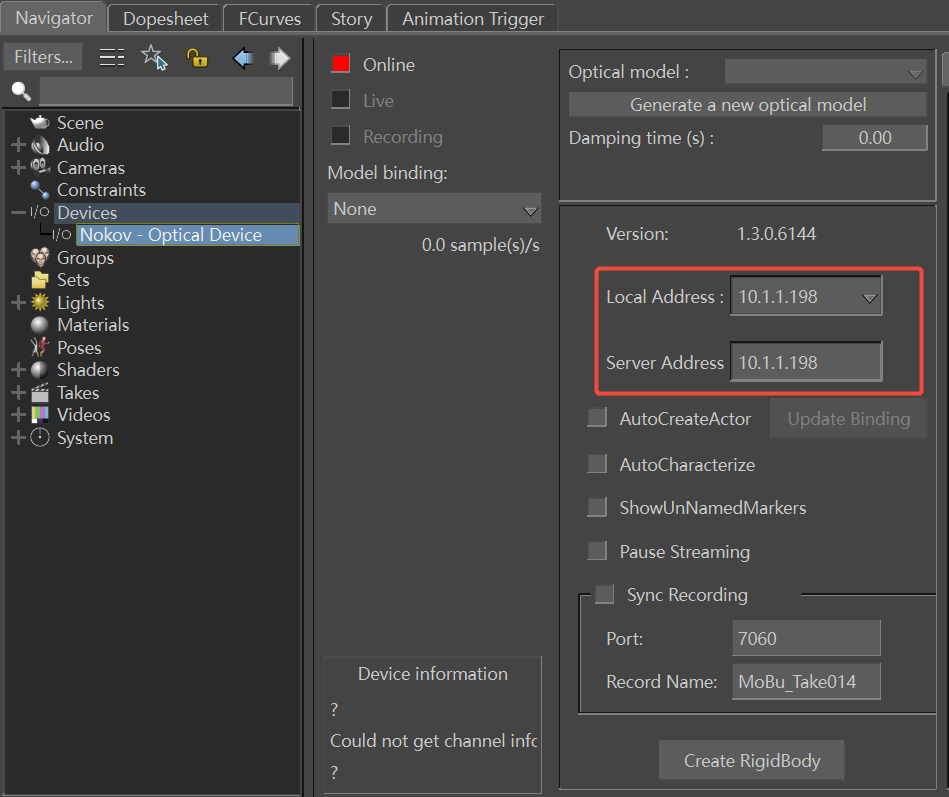Click the System clock icon
949x797 pixels.
pyautogui.click(x=40, y=437)
